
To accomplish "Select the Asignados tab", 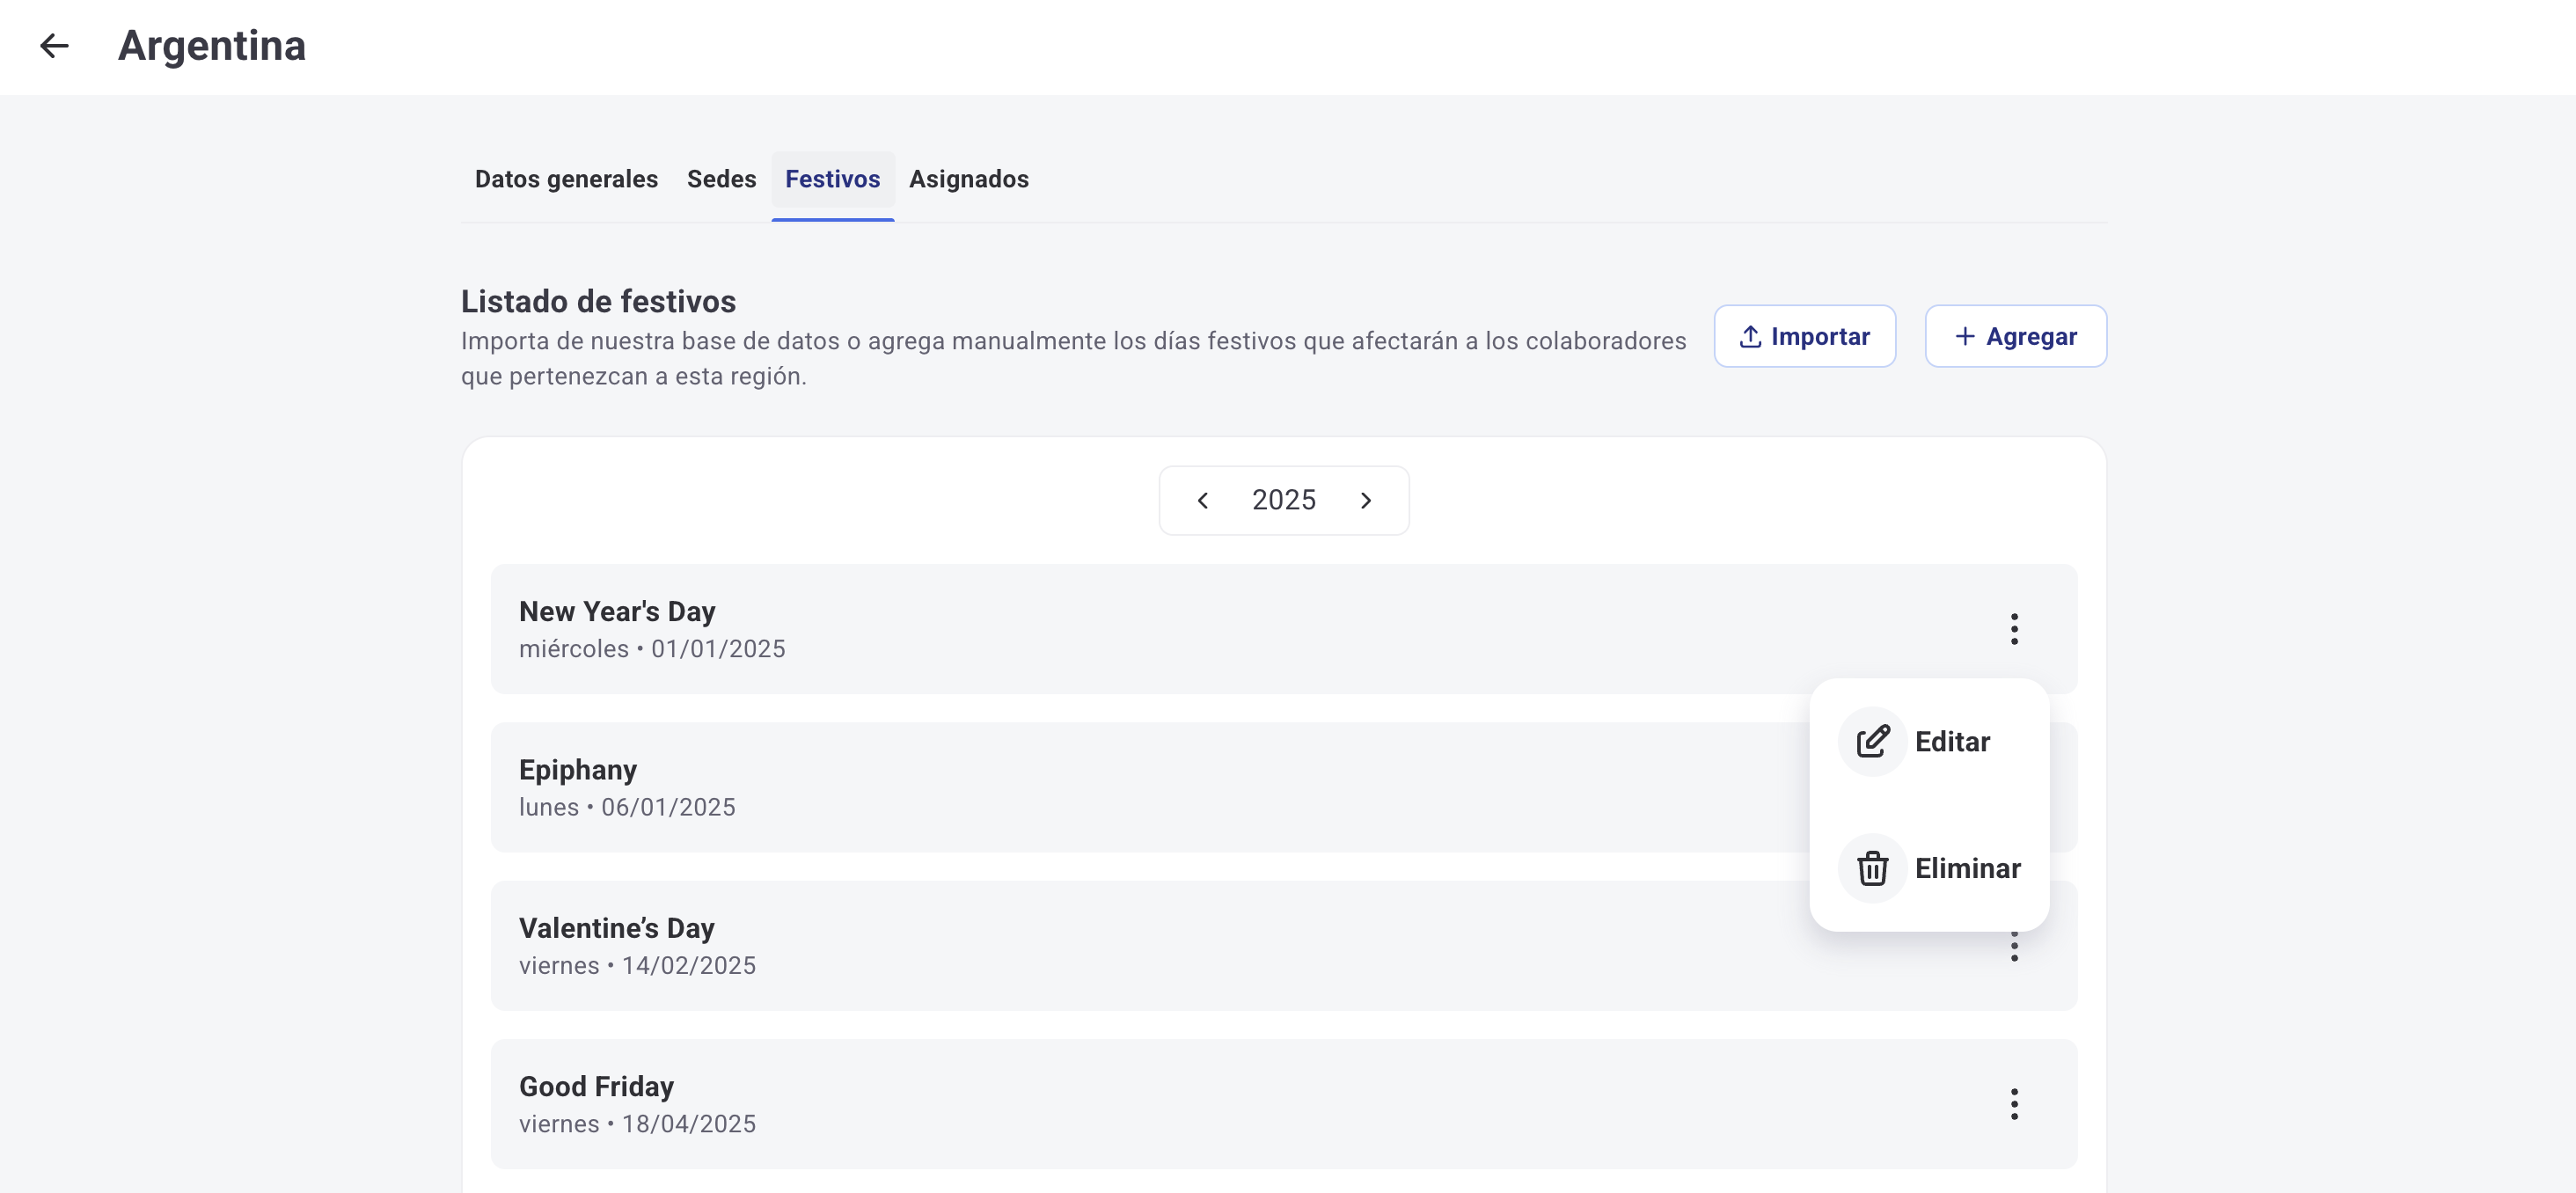I will [x=968, y=179].
